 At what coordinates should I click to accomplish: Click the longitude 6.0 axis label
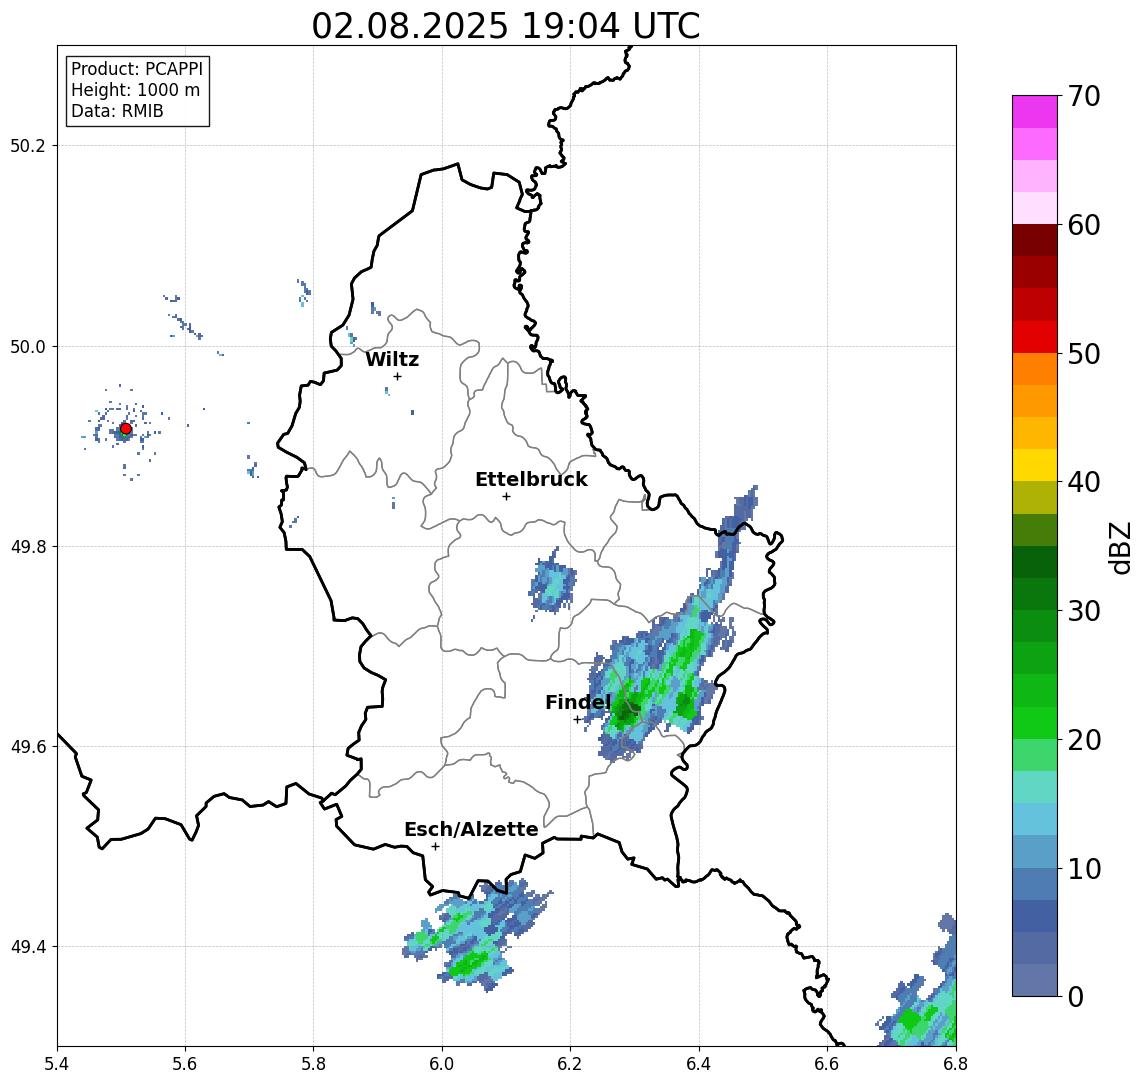tap(443, 1064)
